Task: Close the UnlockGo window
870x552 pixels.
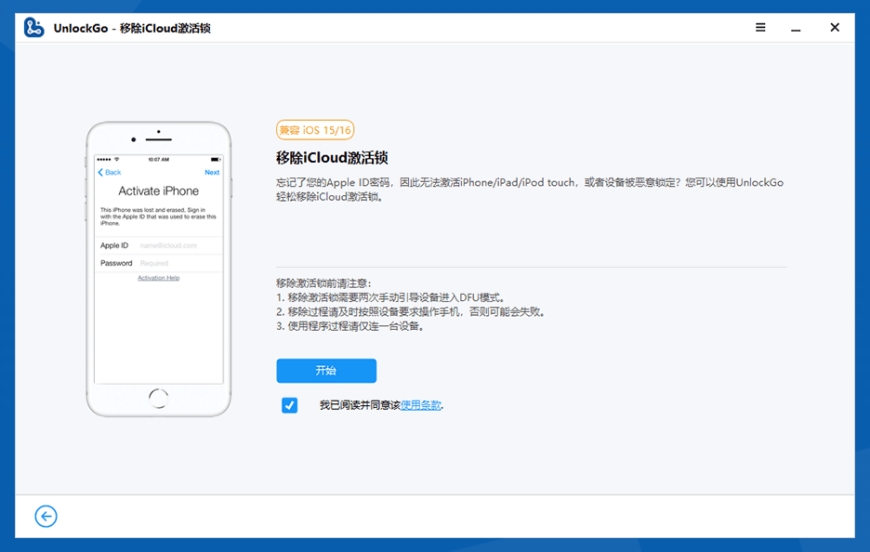Action: (834, 27)
